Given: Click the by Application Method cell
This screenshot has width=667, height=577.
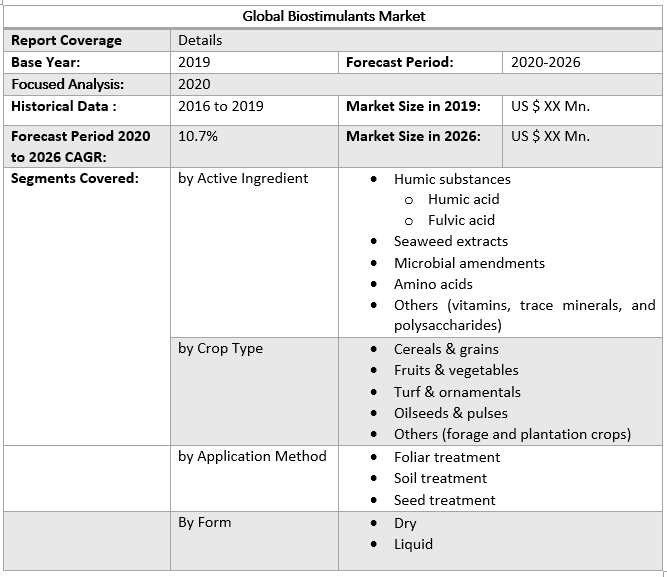Looking at the screenshot, I should click(x=252, y=456).
